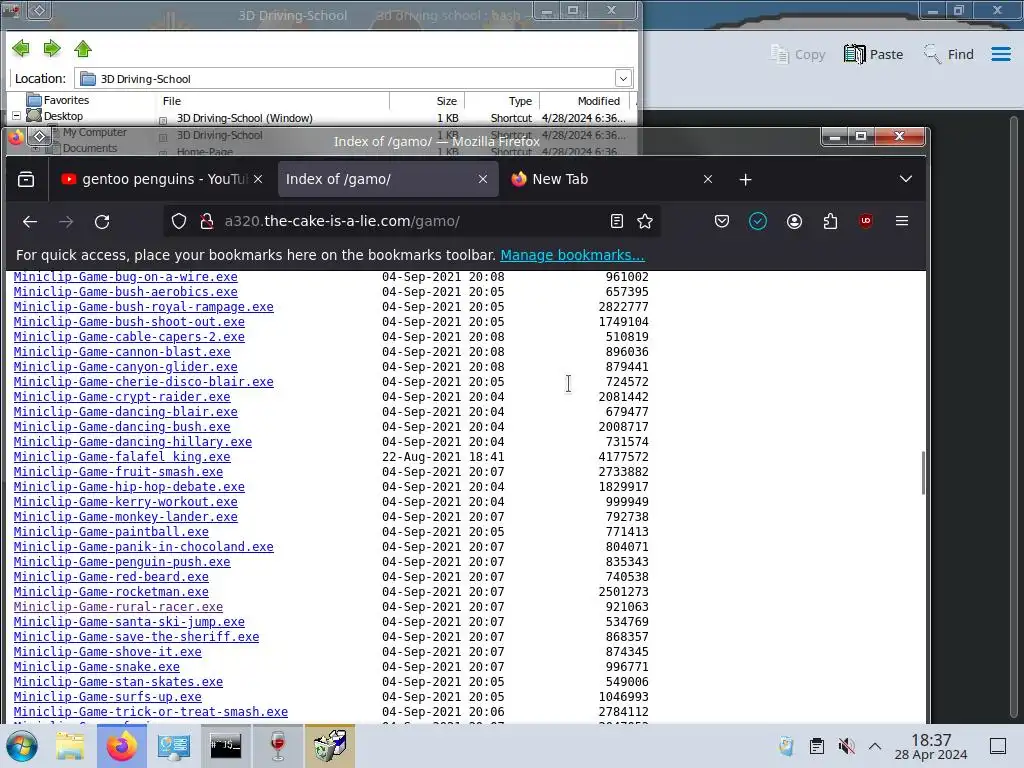The height and width of the screenshot is (768, 1024).
Task: Open the blue hamburger menu in background window
Action: pyautogui.click(x=1000, y=54)
